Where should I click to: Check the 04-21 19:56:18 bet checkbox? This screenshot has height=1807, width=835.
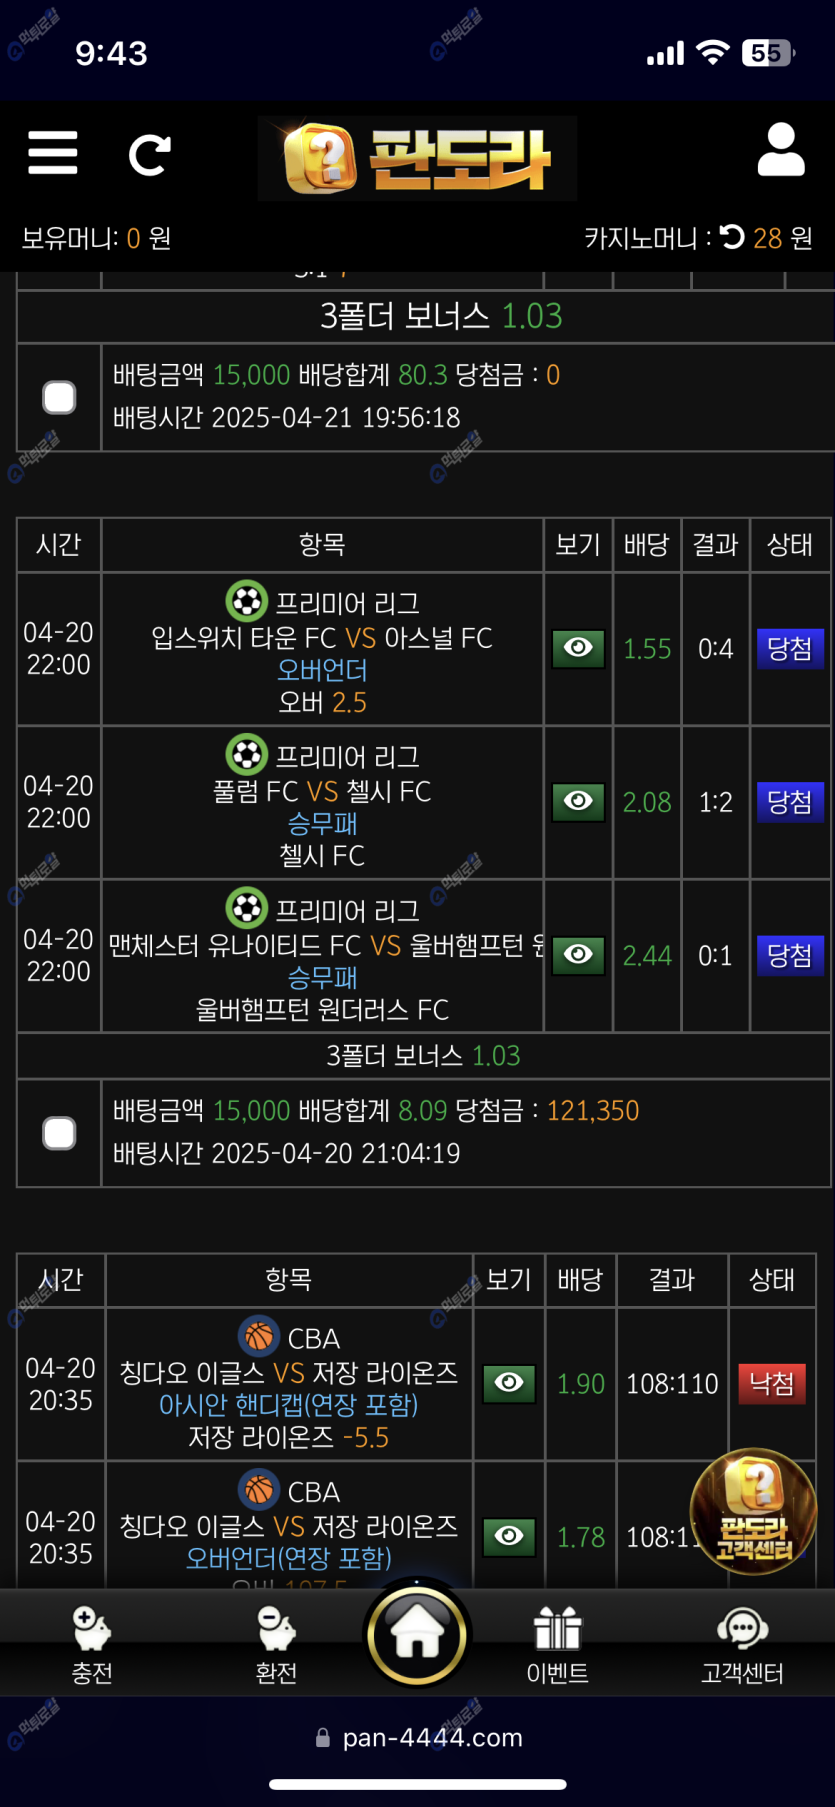59,397
